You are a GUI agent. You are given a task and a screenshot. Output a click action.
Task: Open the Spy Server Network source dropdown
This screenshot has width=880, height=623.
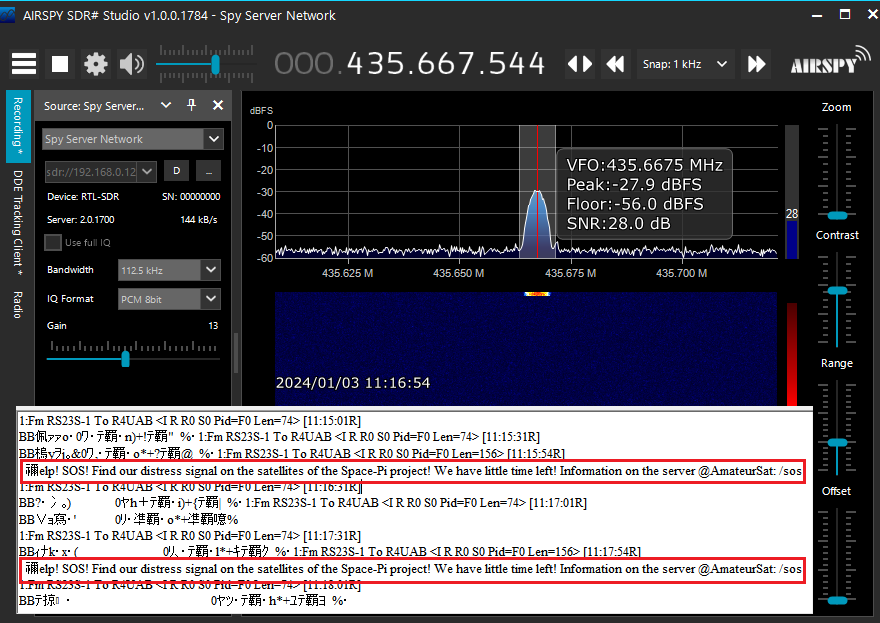(x=133, y=139)
